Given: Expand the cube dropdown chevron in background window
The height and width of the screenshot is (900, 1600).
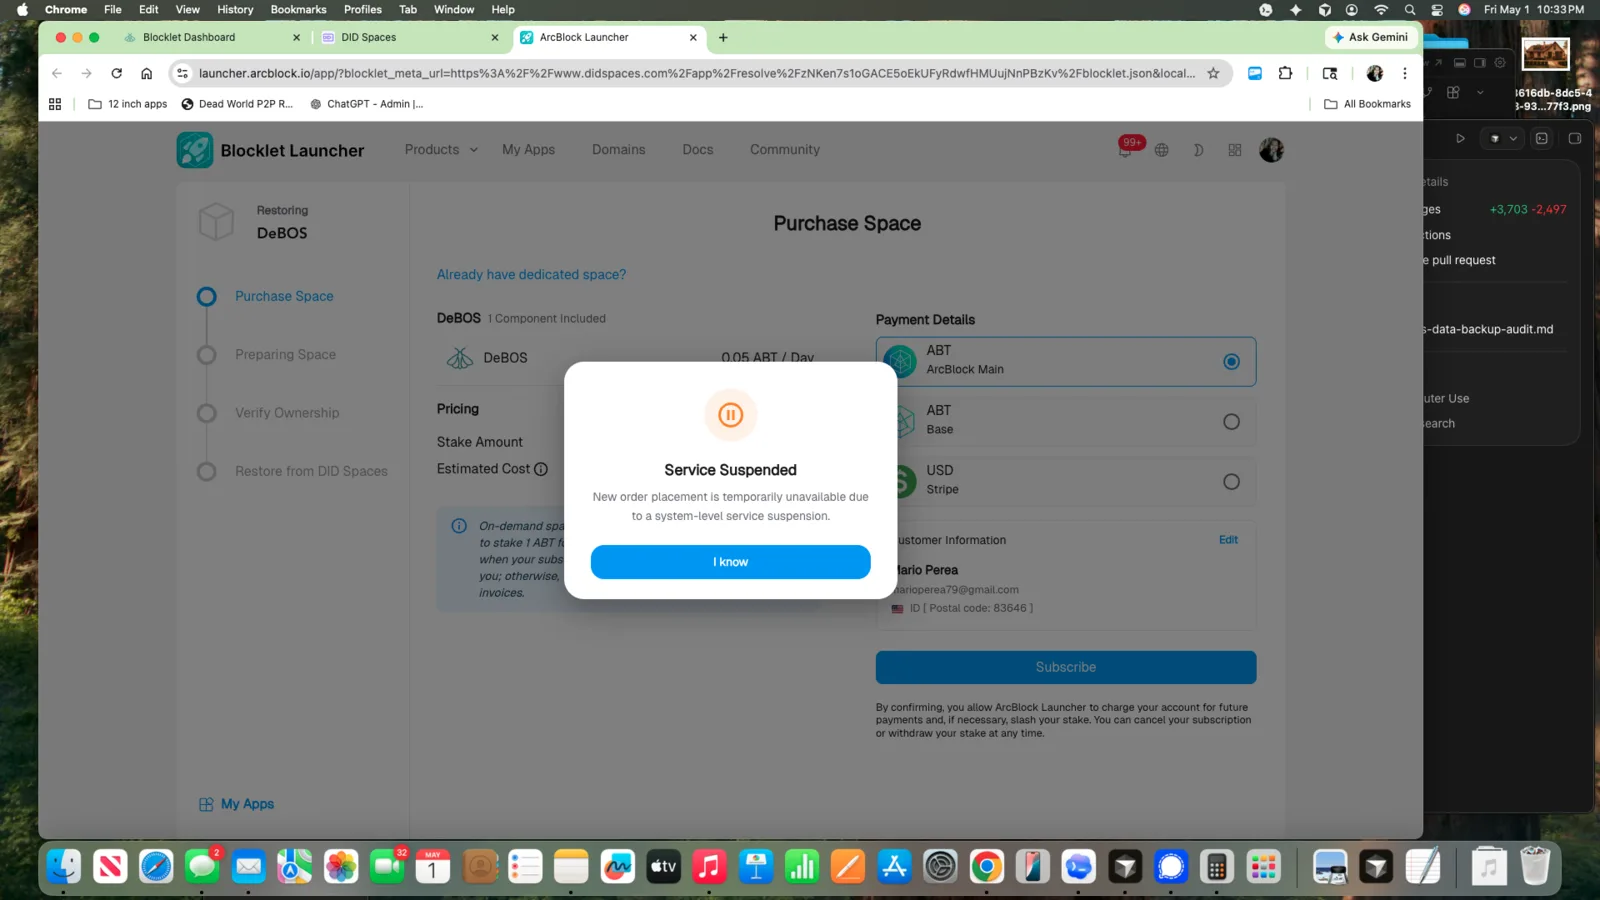Looking at the screenshot, I should (1513, 139).
